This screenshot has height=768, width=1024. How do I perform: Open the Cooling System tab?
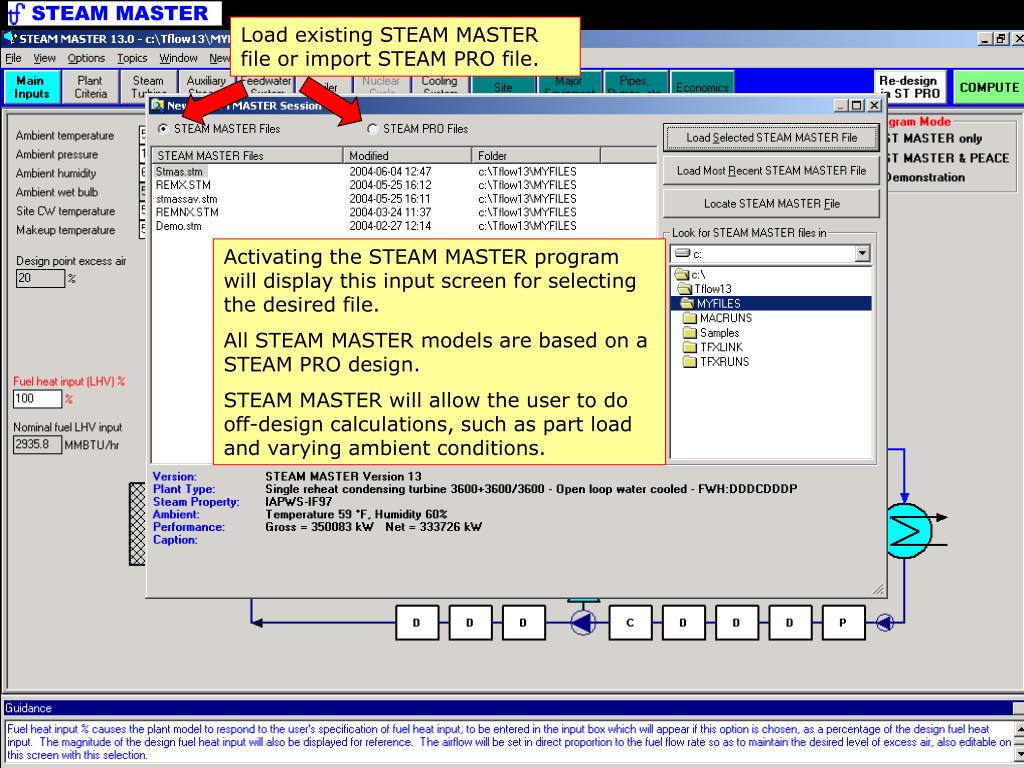coord(440,87)
